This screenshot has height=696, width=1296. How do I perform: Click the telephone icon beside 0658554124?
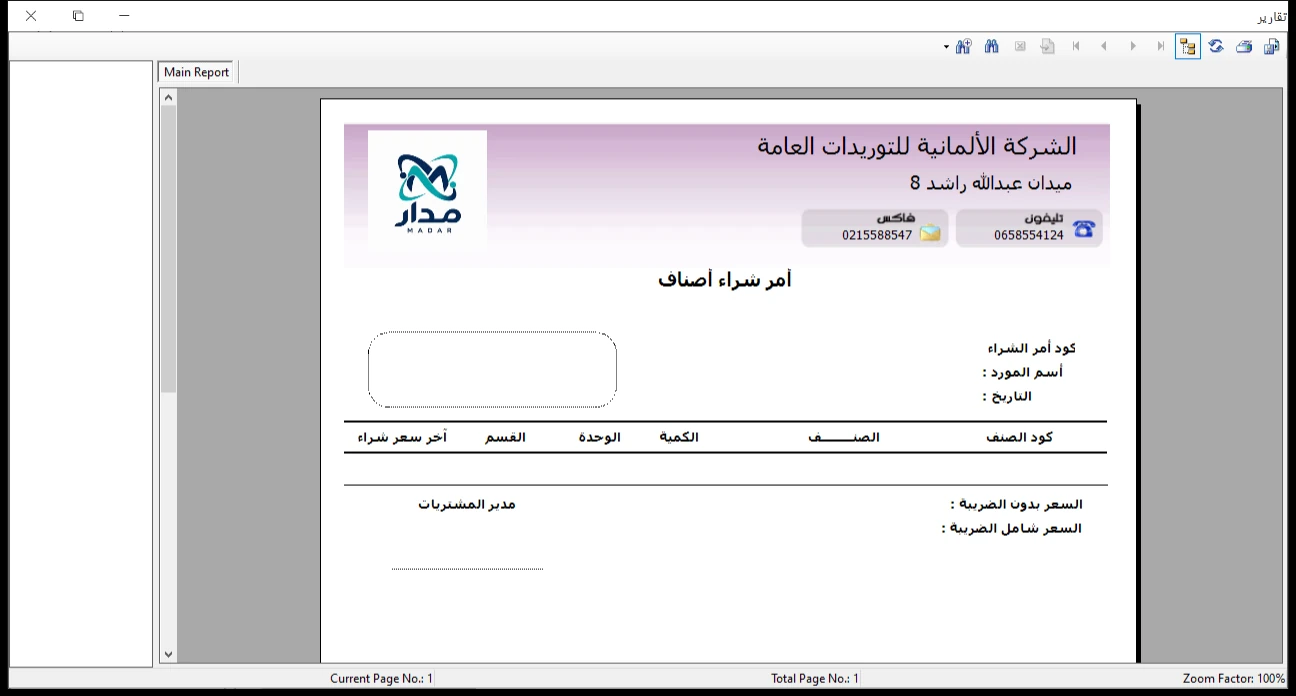[x=1083, y=229]
